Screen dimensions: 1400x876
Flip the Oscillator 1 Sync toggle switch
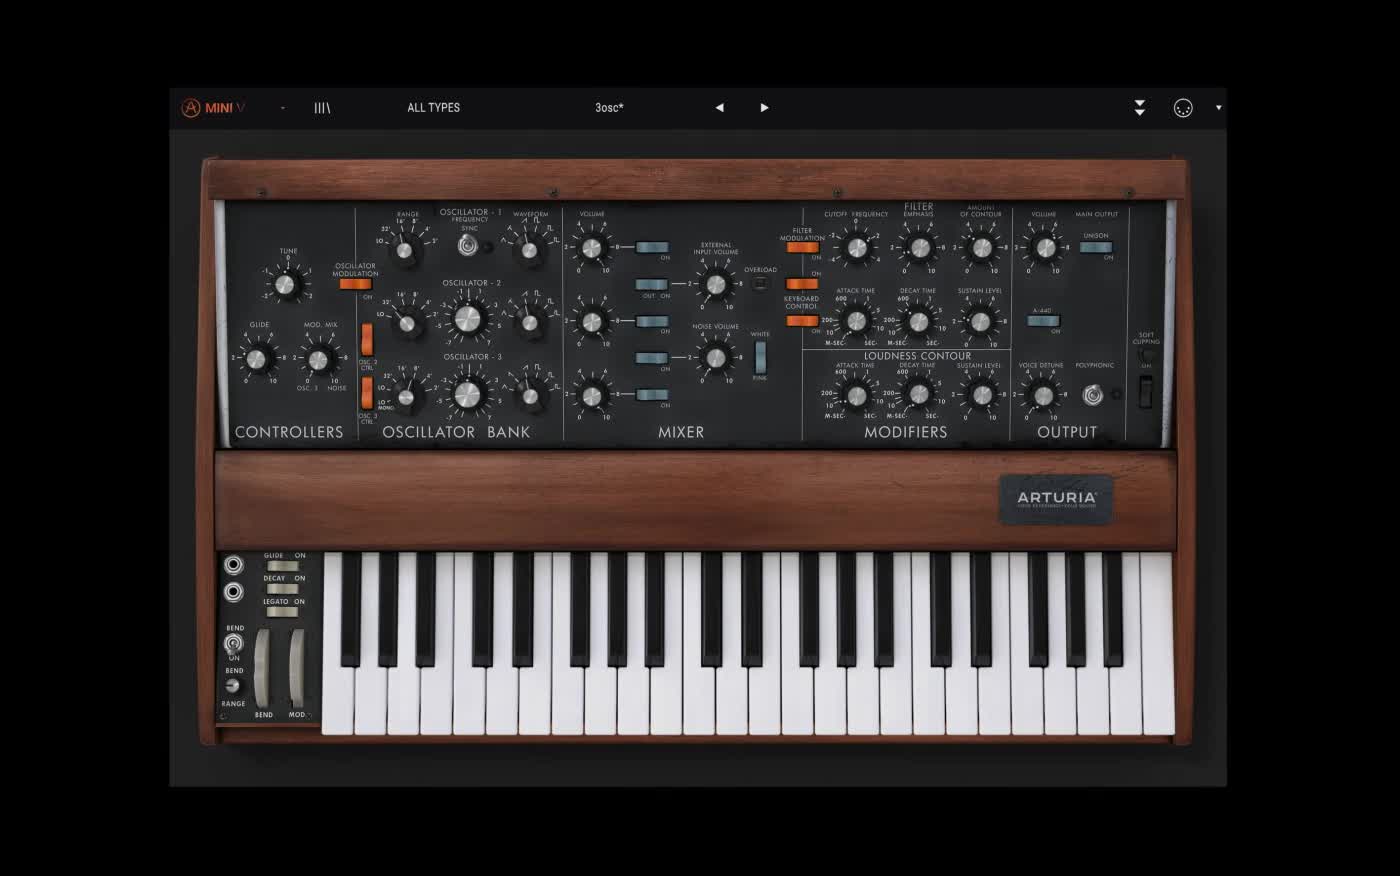tap(467, 245)
